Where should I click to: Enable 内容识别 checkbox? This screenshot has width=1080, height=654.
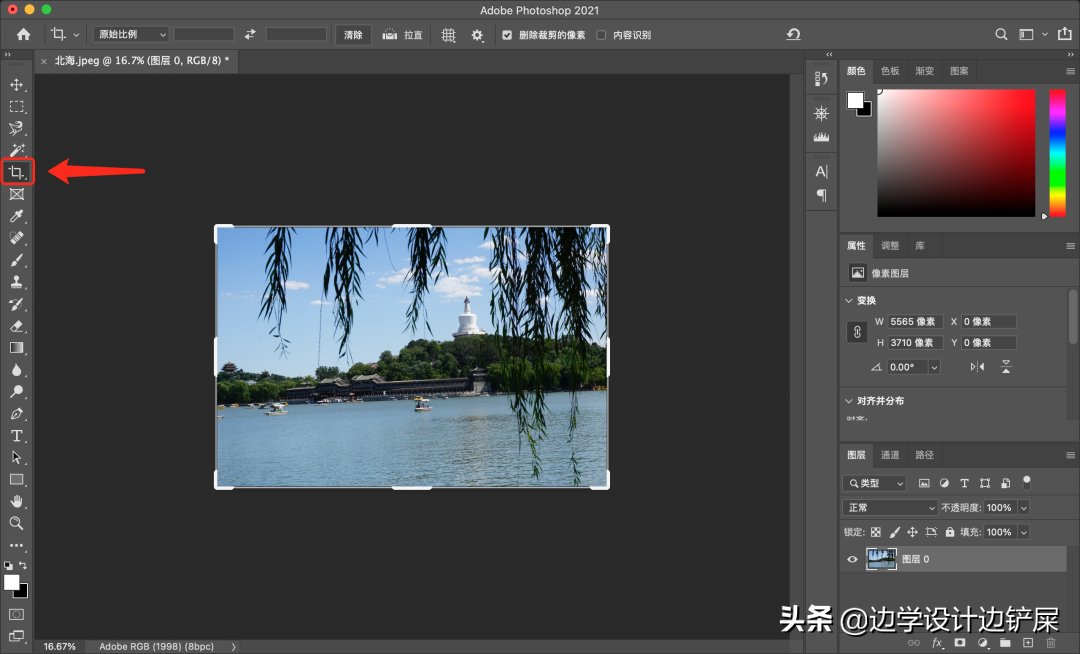point(601,35)
